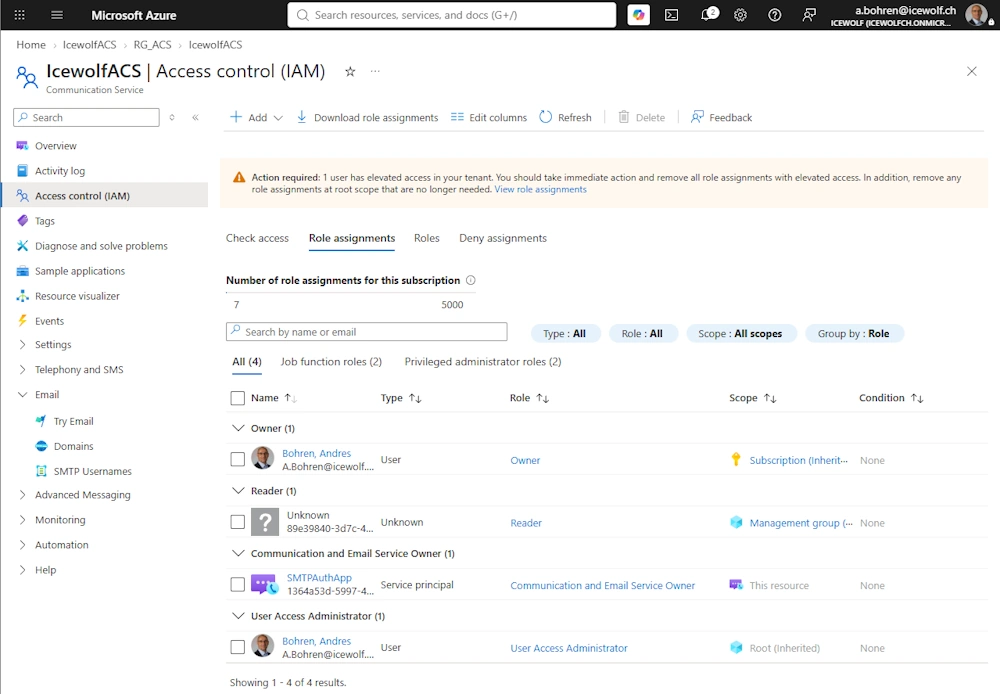The width and height of the screenshot is (1000, 694).
Task: Select the Unknown Reader assignment checkbox
Action: tap(237, 522)
